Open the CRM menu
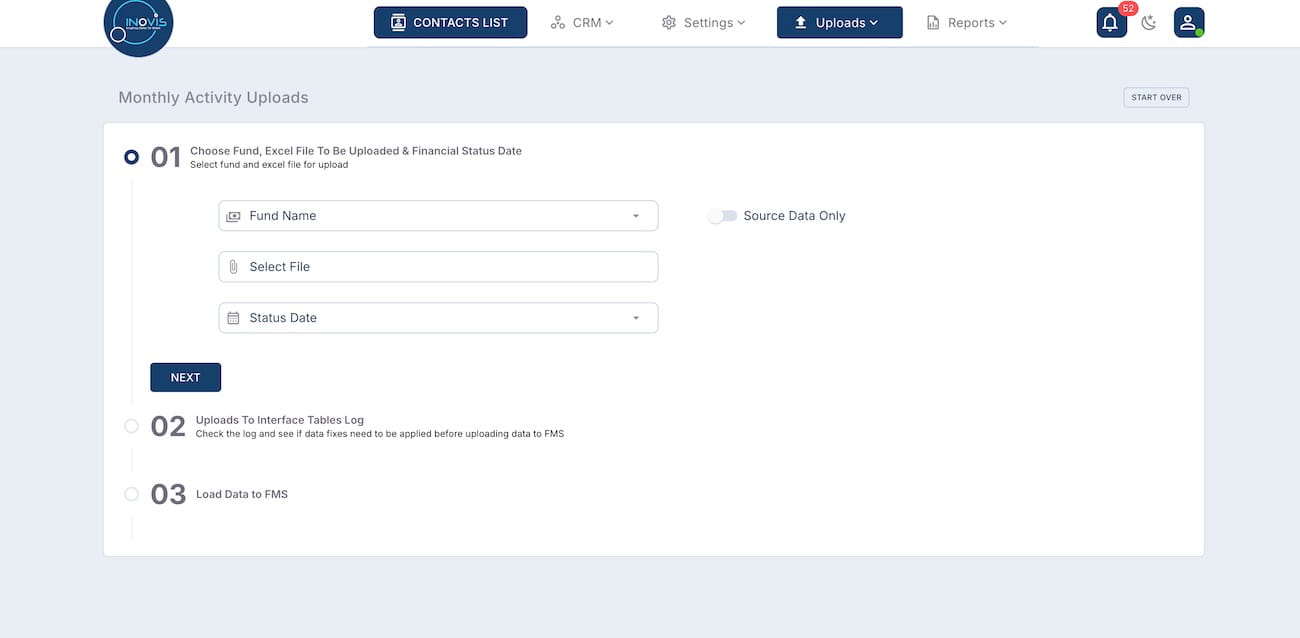Screen dimensions: 1300x638 582,23
